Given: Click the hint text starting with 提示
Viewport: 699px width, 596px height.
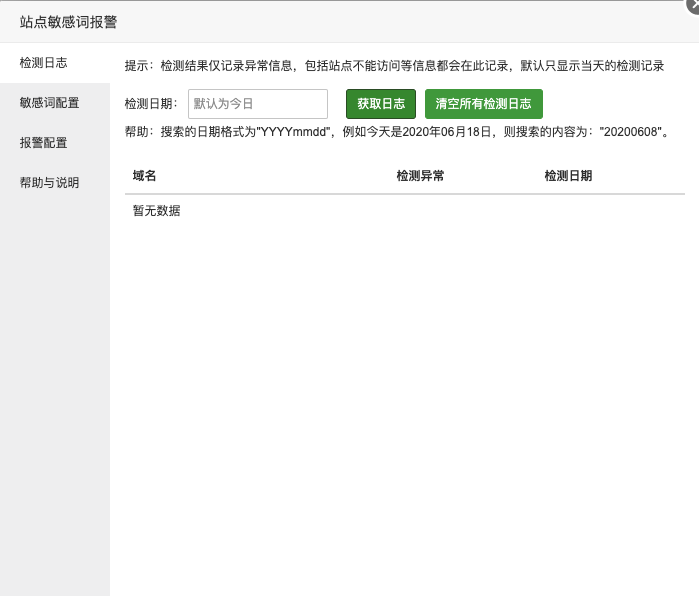Looking at the screenshot, I should tap(394, 66).
